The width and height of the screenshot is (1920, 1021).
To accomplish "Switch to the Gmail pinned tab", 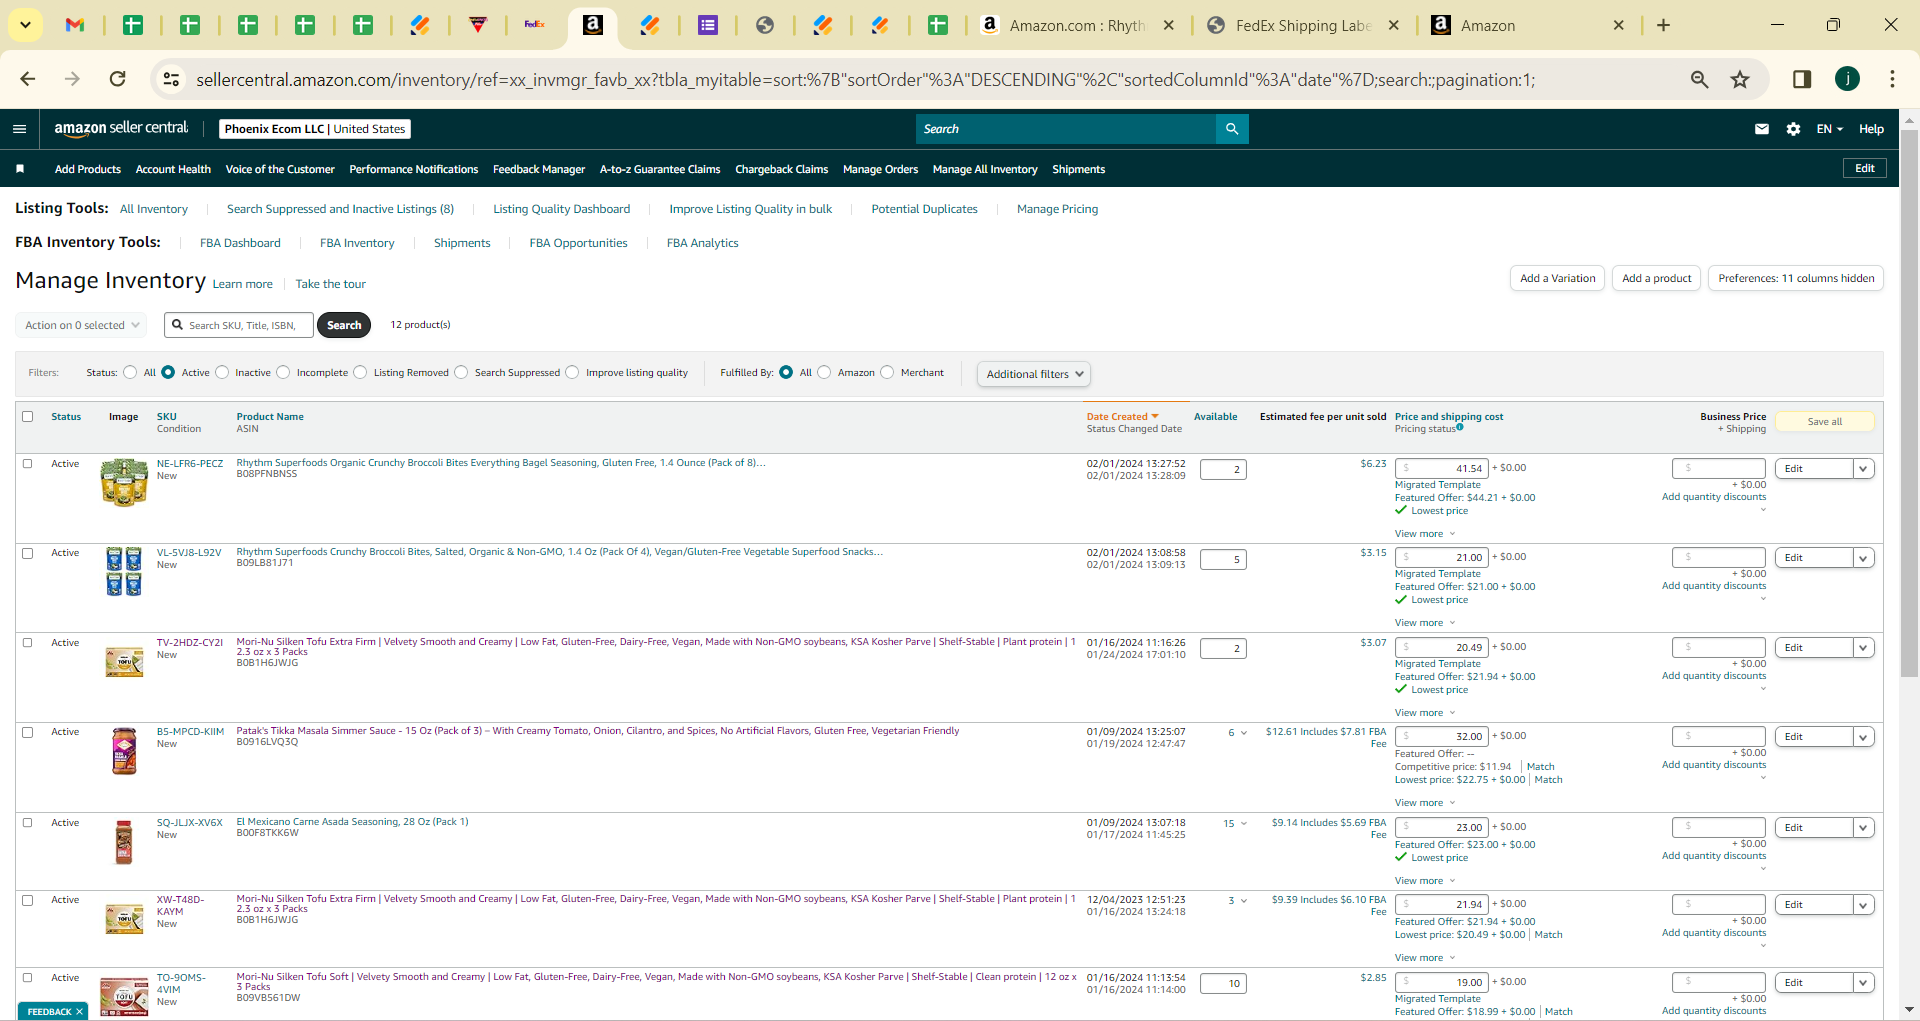I will point(75,25).
